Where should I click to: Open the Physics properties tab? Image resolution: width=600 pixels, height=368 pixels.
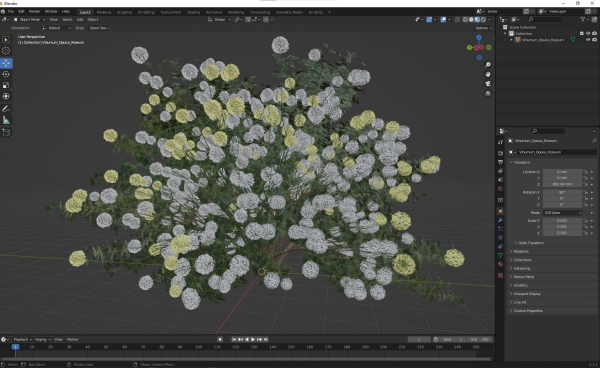tap(500, 238)
